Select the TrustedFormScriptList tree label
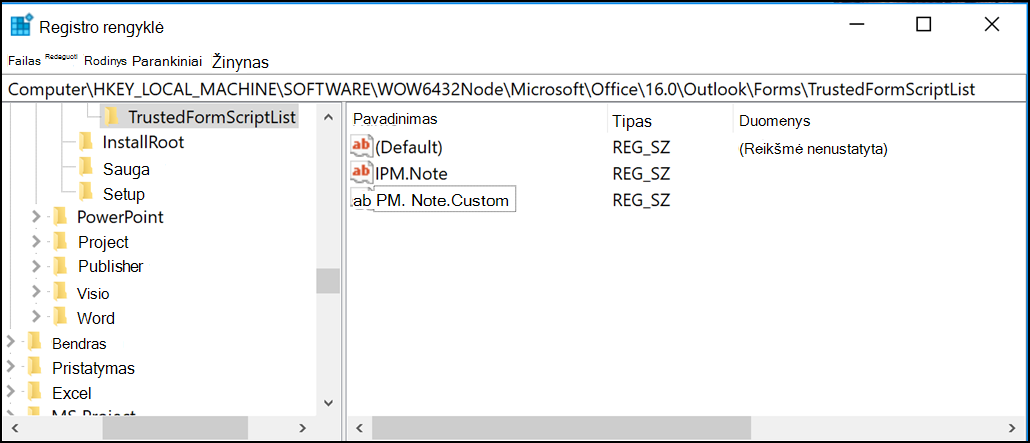Image resolution: width=1030 pixels, height=443 pixels. point(212,118)
